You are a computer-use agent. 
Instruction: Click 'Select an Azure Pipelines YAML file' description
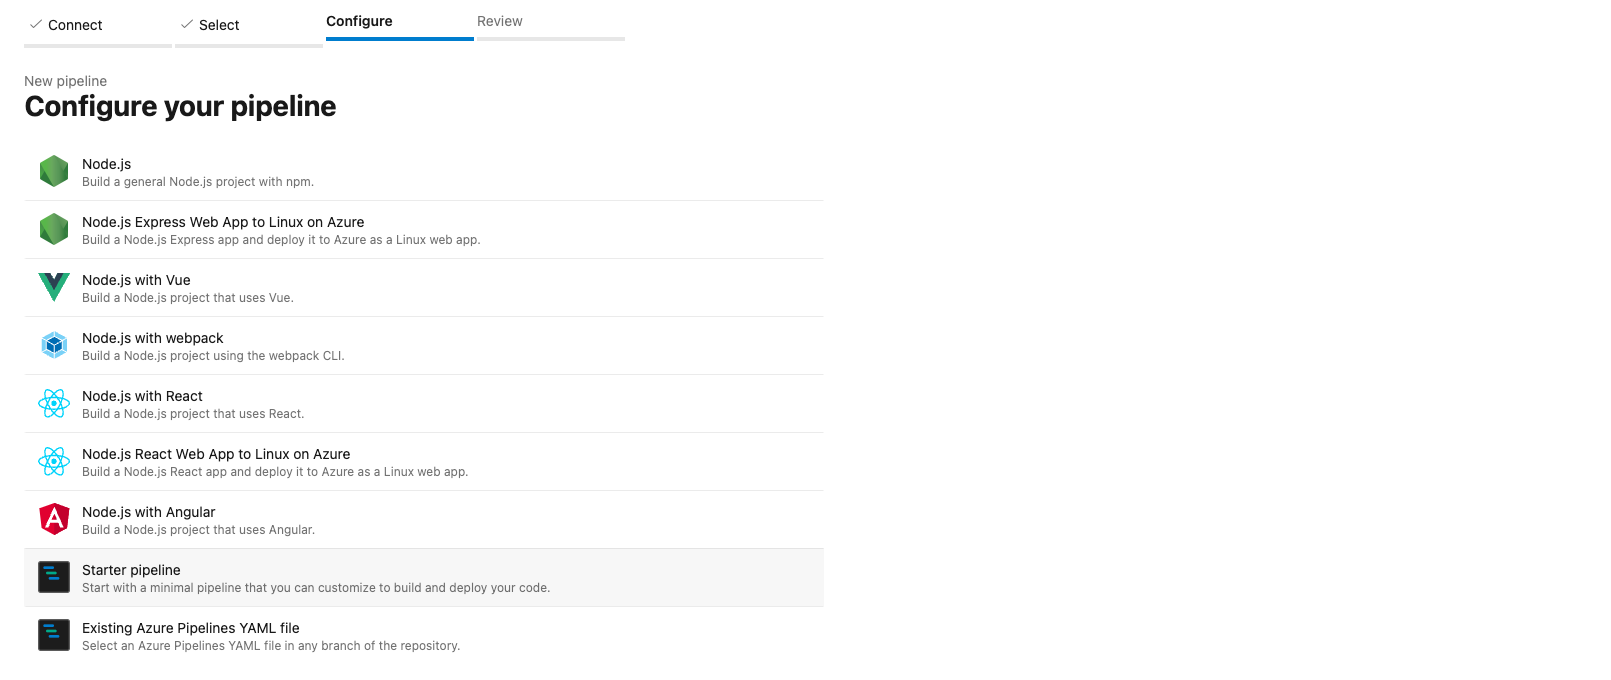coord(271,646)
